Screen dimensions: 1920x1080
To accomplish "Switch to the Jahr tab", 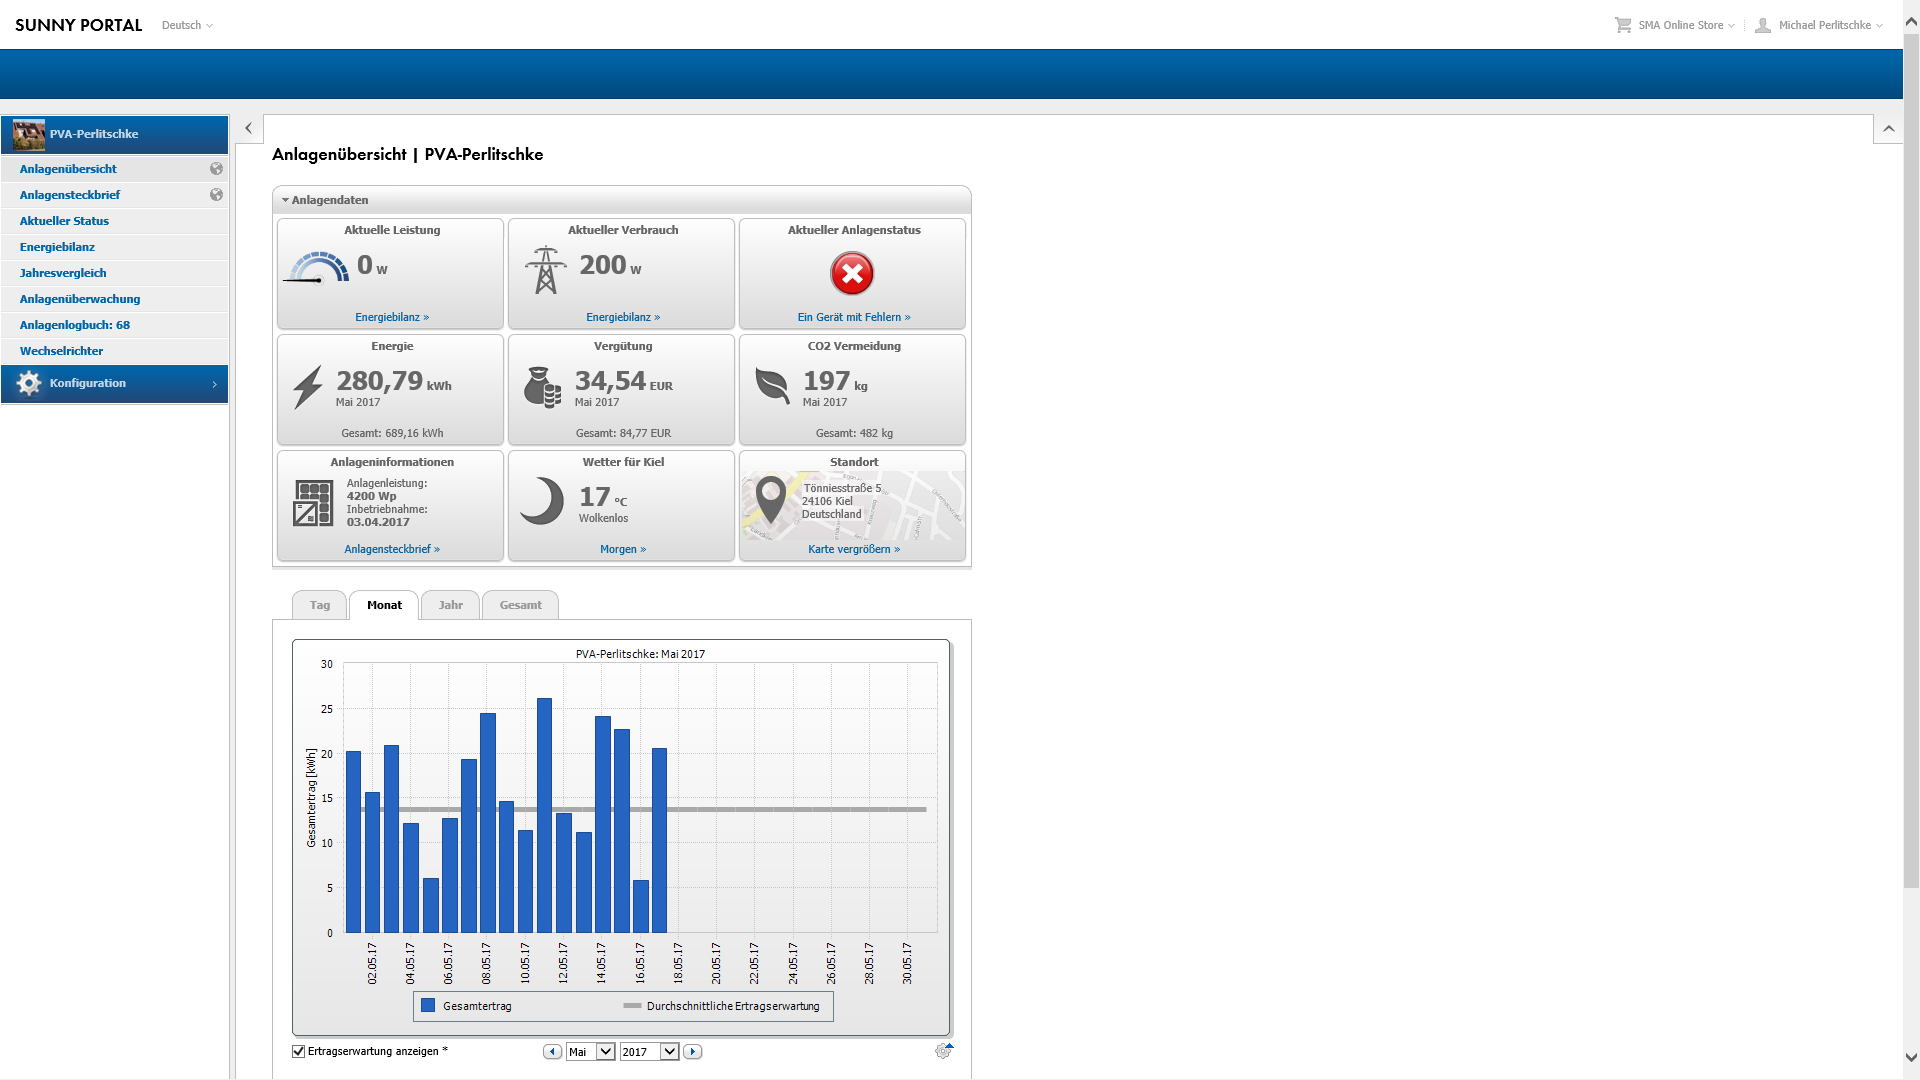I will coord(450,605).
